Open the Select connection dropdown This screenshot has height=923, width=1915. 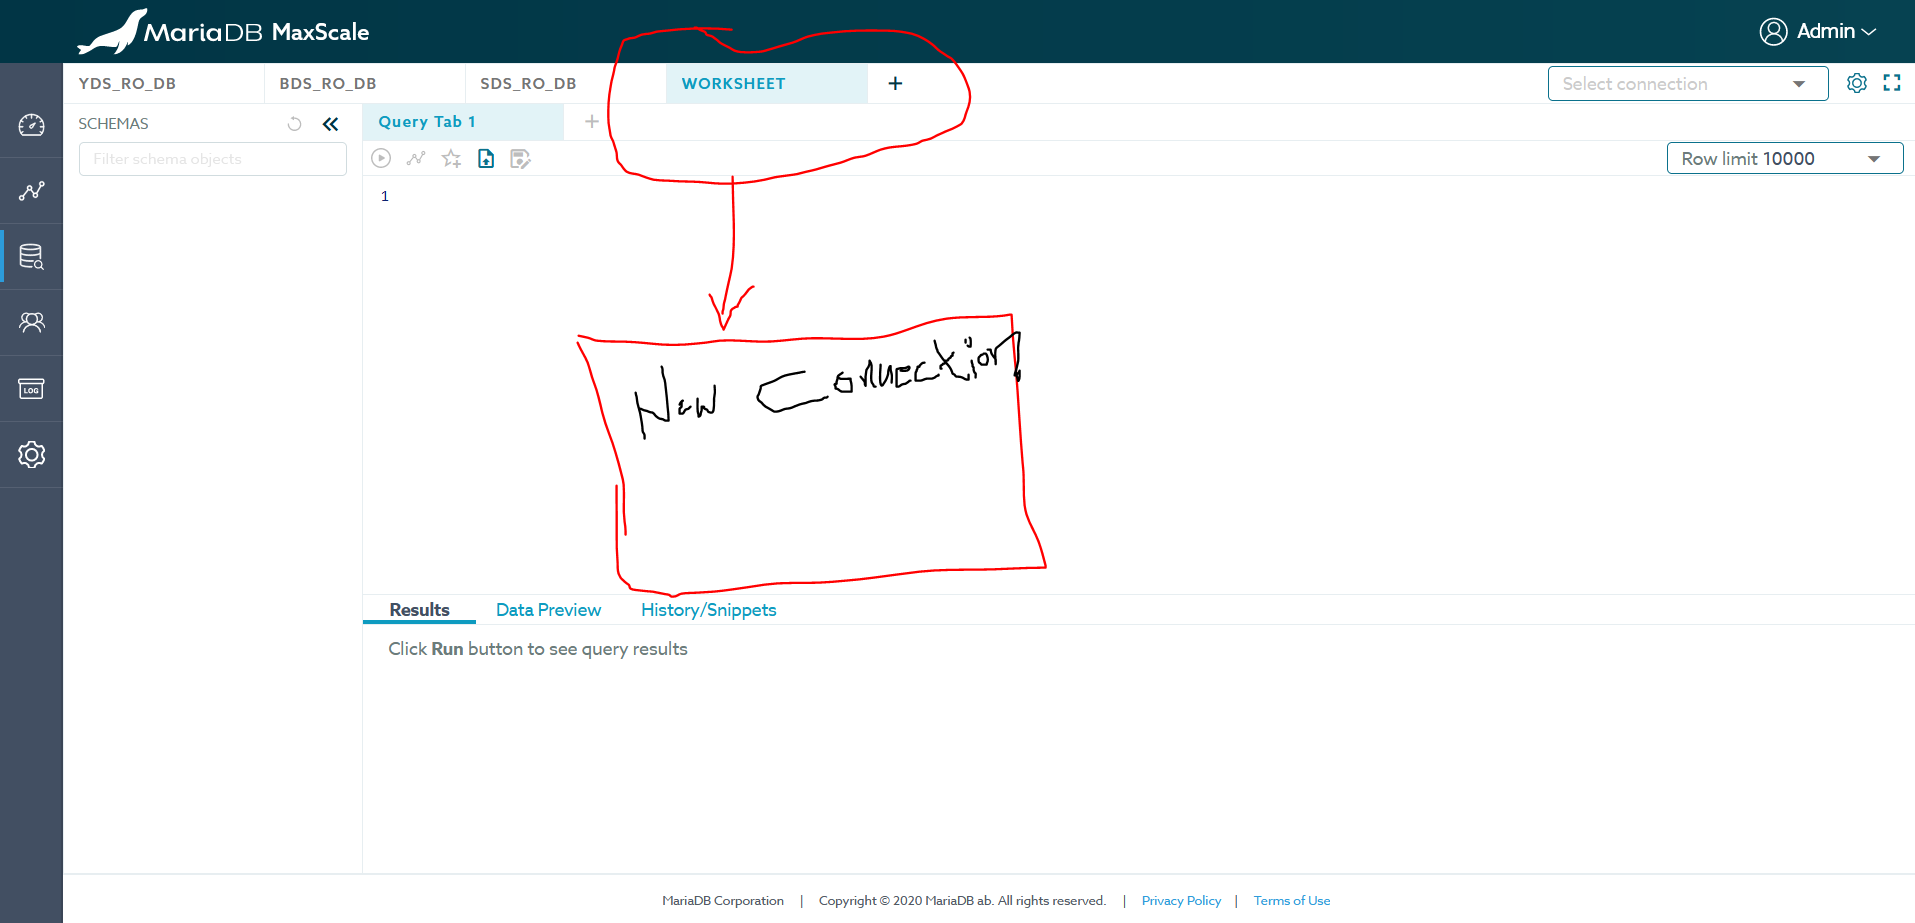(x=1687, y=84)
